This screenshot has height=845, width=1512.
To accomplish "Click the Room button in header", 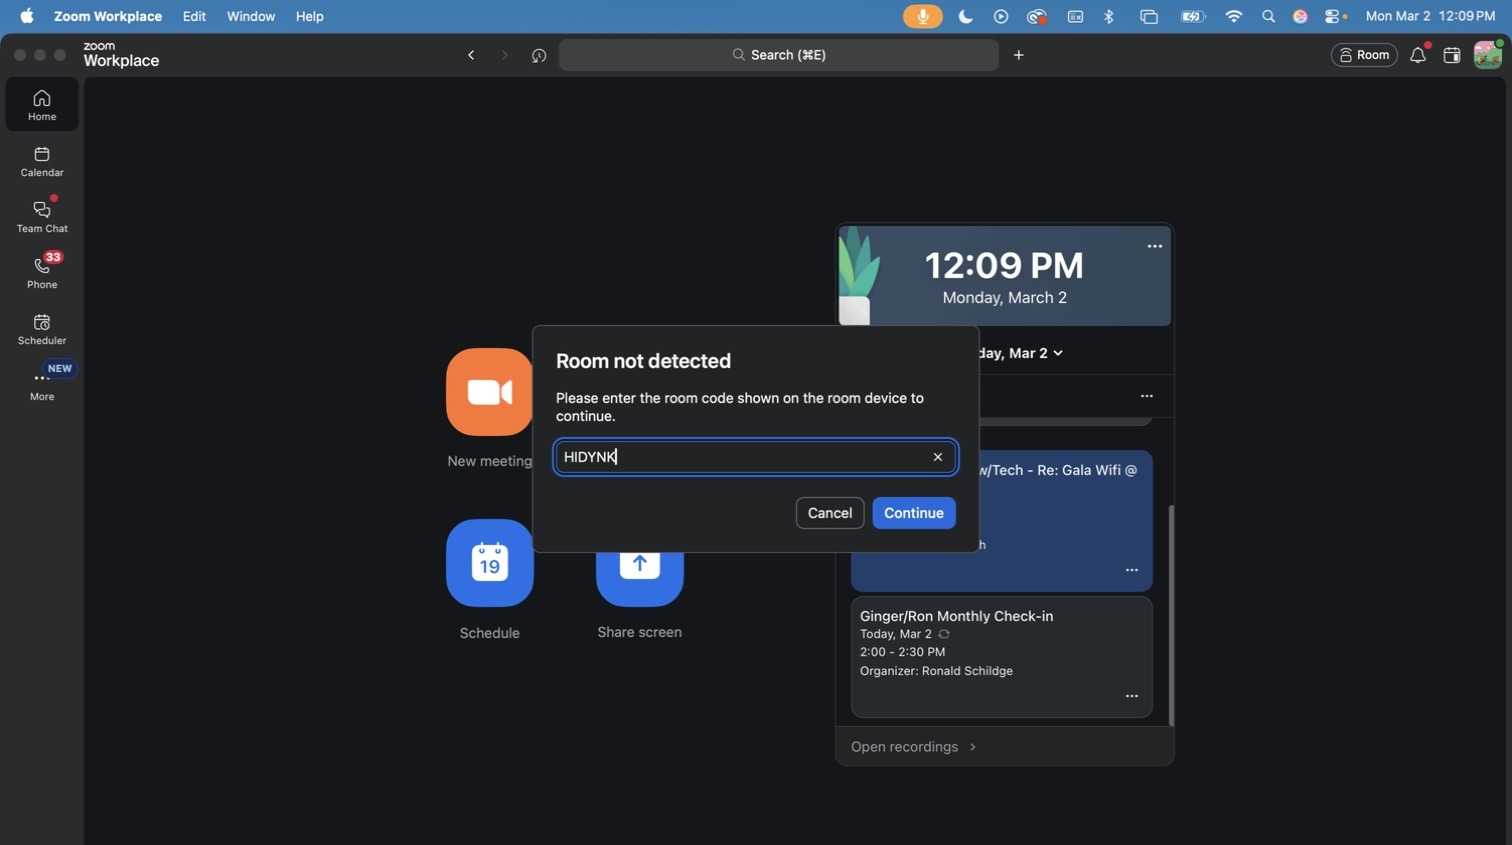I will [1364, 55].
